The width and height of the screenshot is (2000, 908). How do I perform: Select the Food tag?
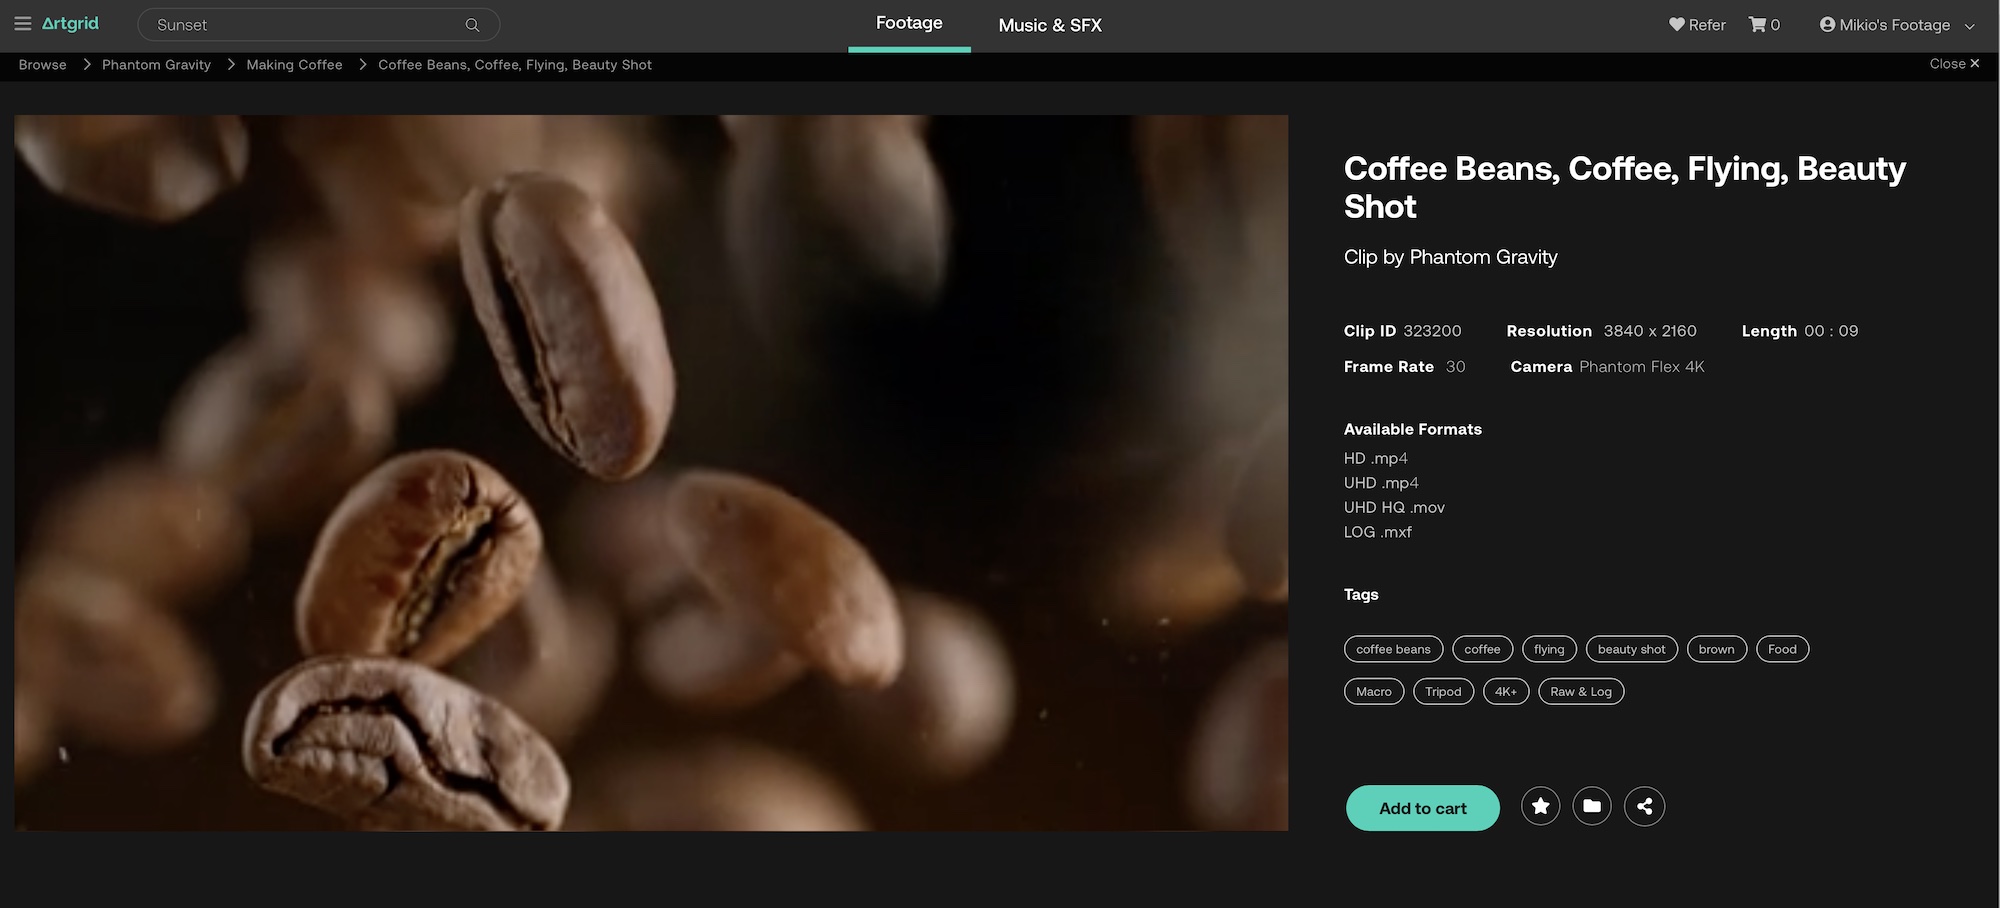(1782, 649)
